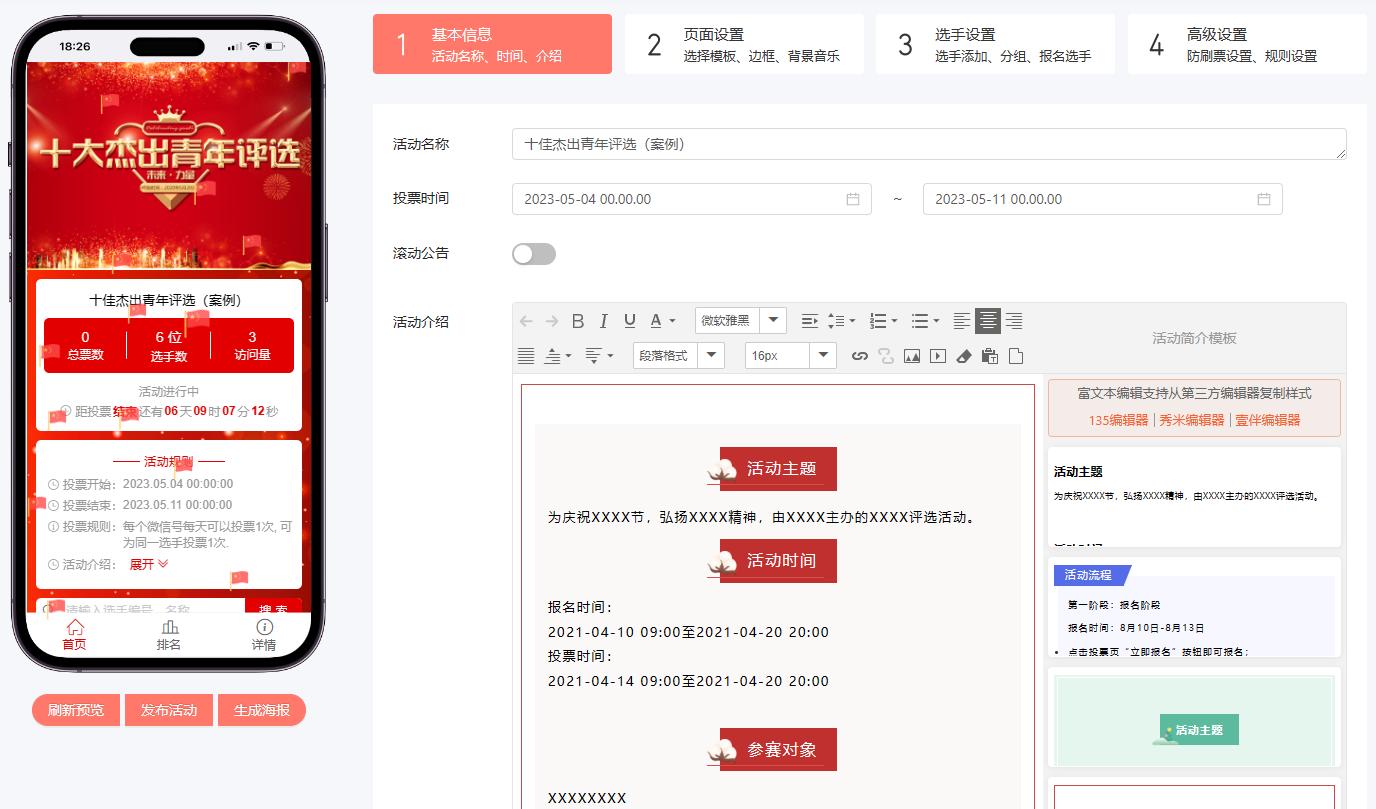The width and height of the screenshot is (1376, 809).
Task: Insert a video using the video icon
Action: 935,356
